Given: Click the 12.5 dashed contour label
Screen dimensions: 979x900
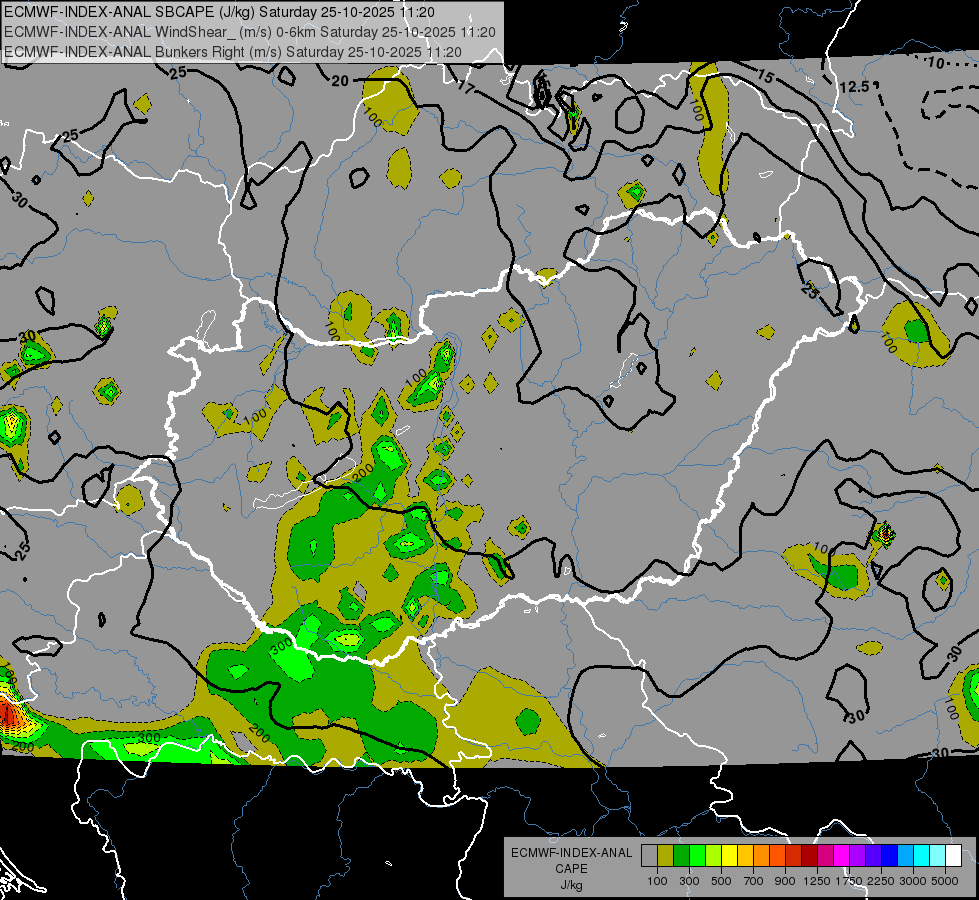Looking at the screenshot, I should (854, 87).
